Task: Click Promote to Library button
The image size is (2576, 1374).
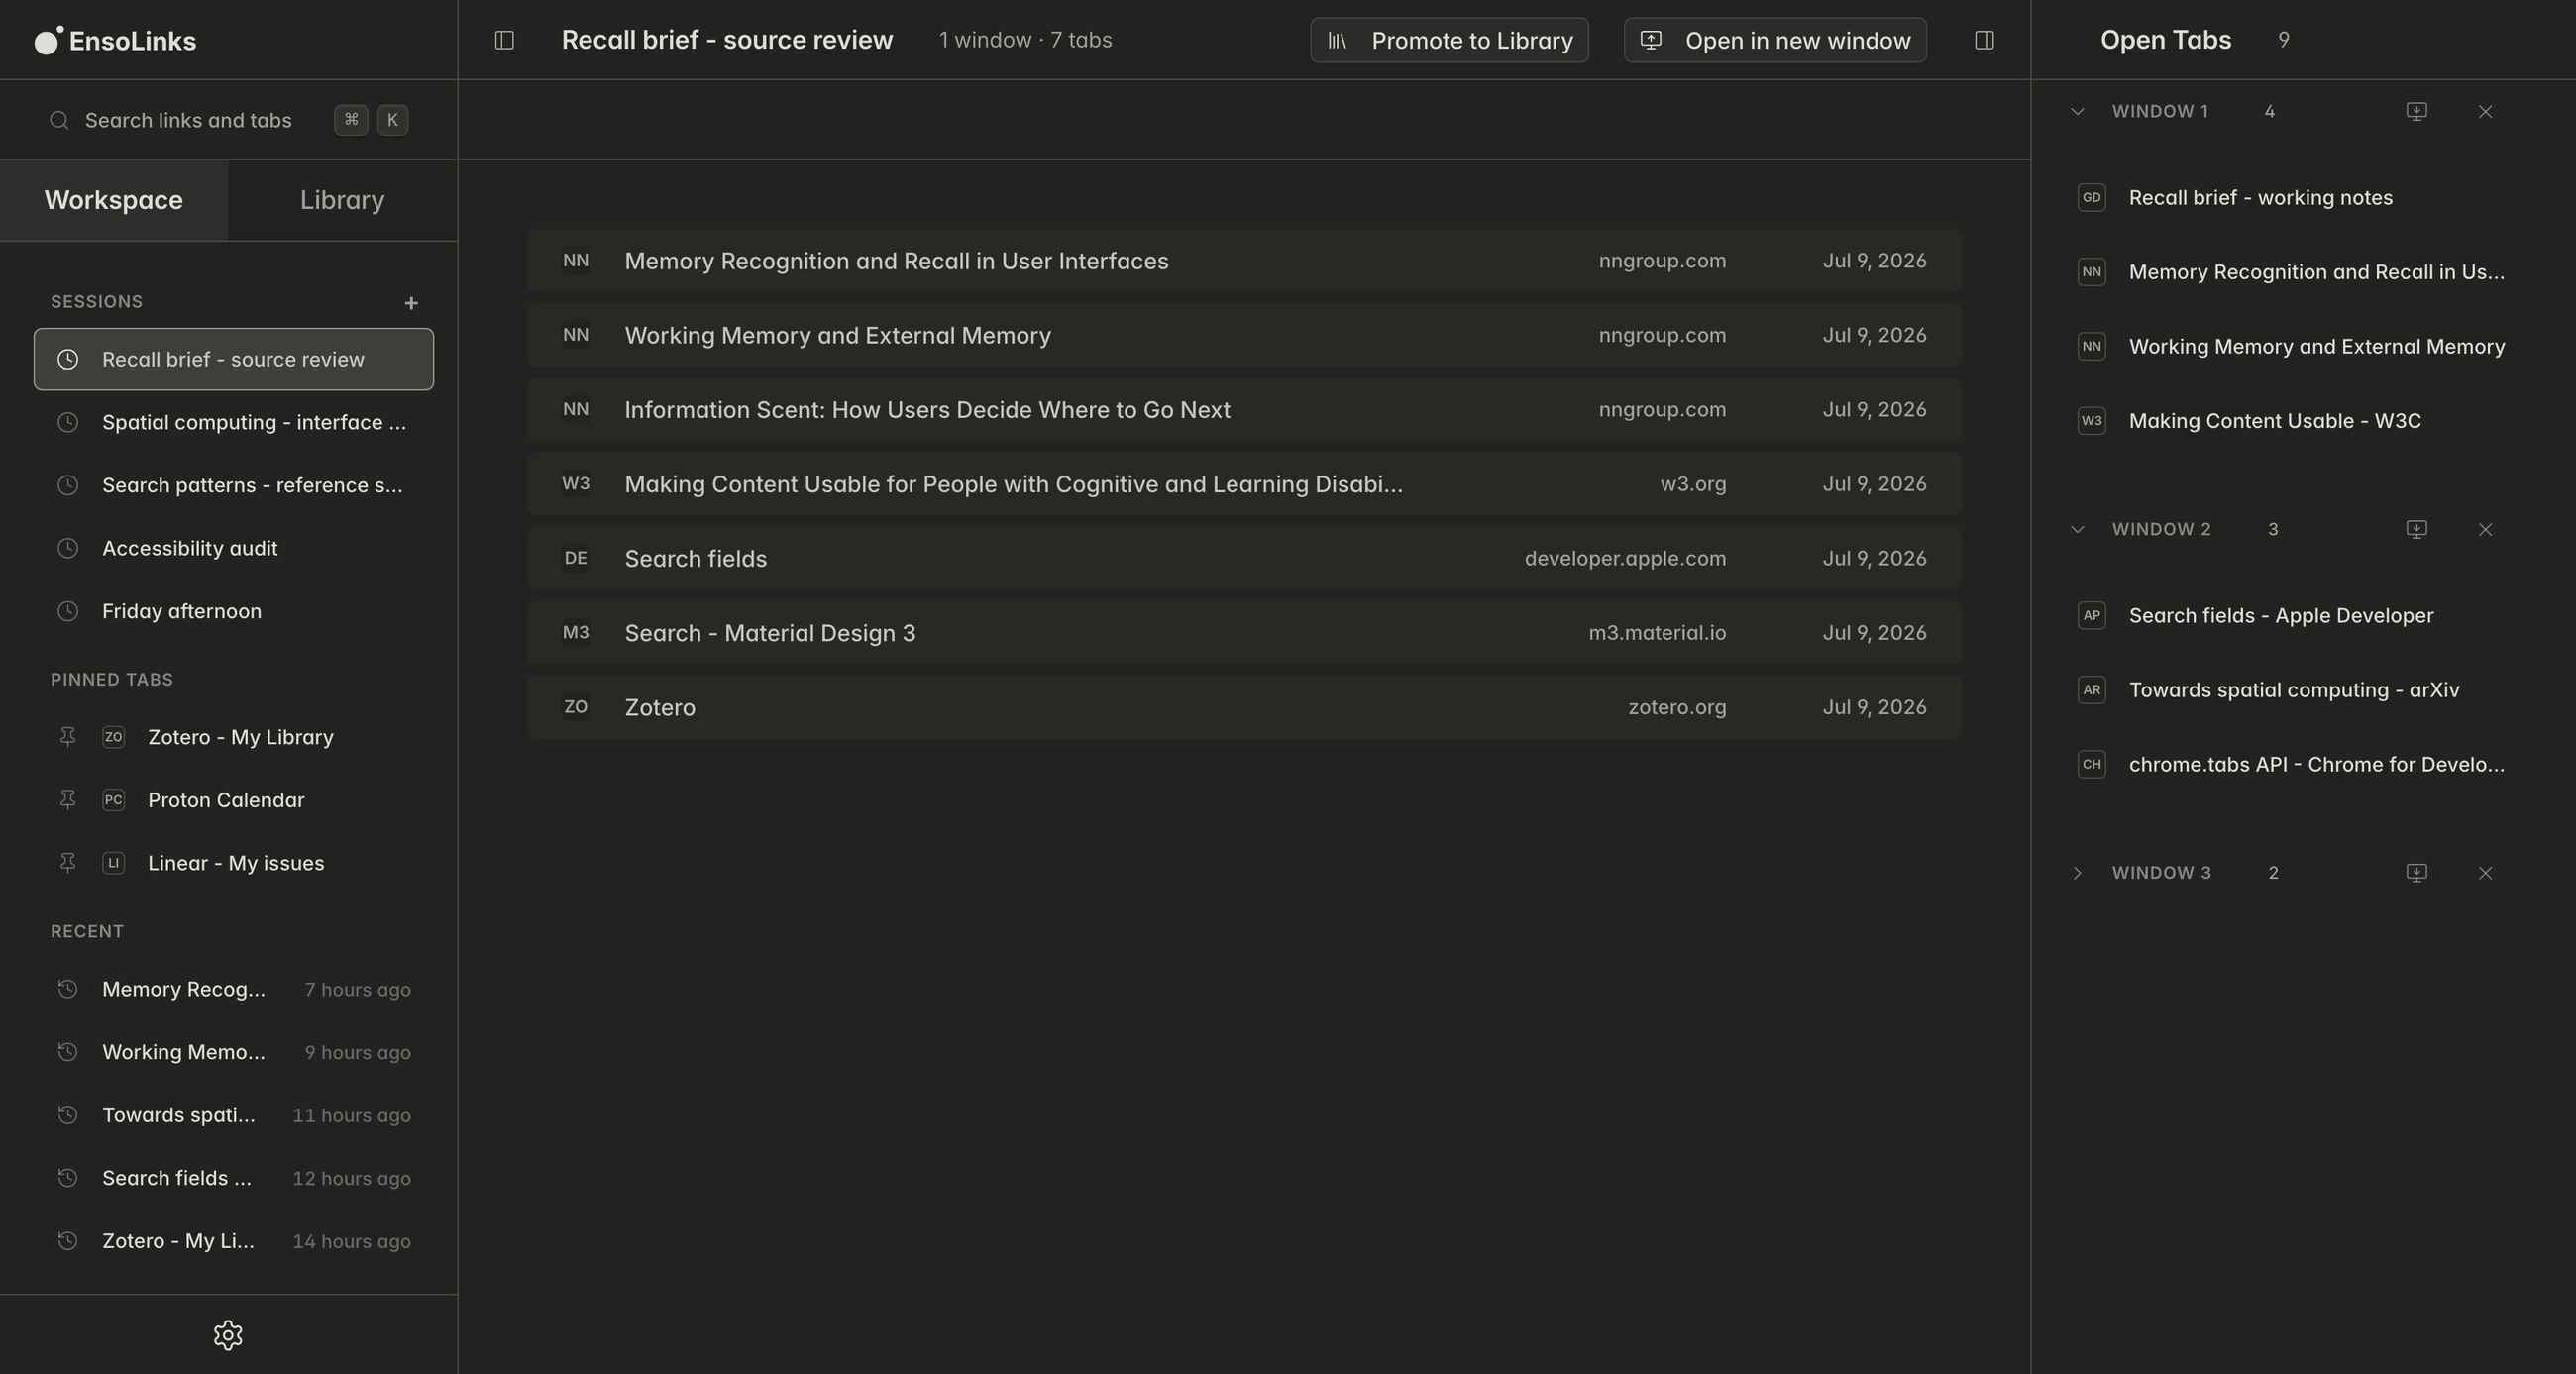Action: 1449,40
